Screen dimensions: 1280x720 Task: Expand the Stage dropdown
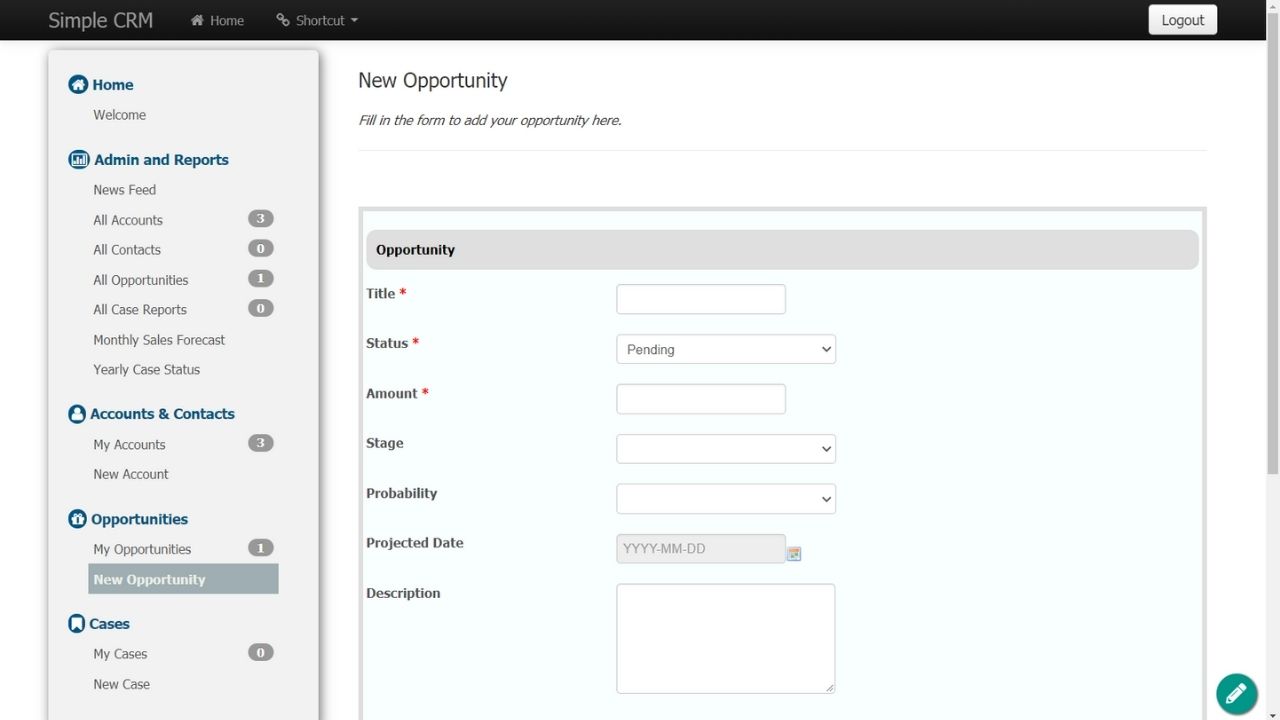point(725,449)
